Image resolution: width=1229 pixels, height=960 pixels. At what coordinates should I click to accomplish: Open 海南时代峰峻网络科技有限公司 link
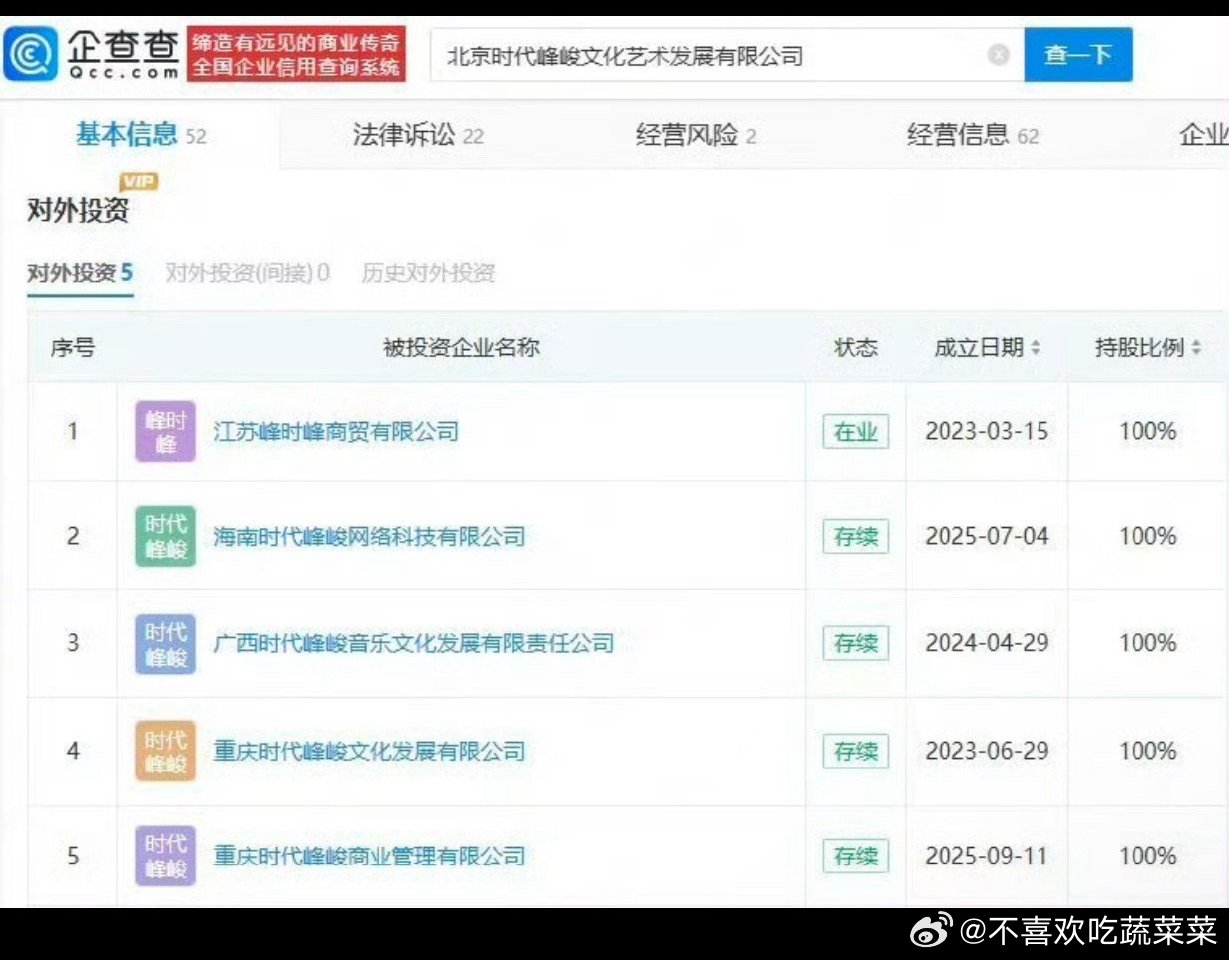tap(369, 537)
